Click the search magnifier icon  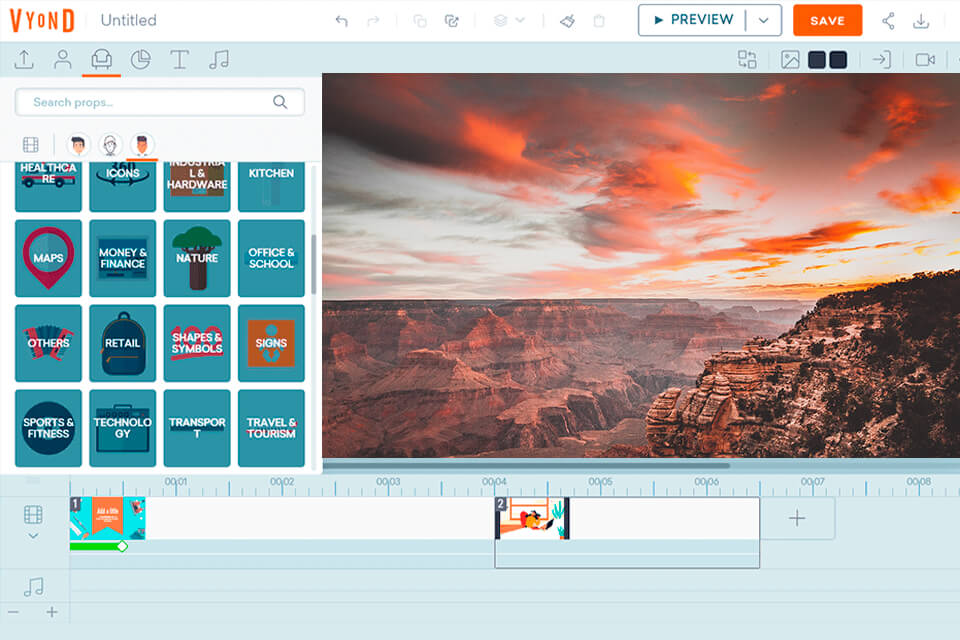point(280,102)
